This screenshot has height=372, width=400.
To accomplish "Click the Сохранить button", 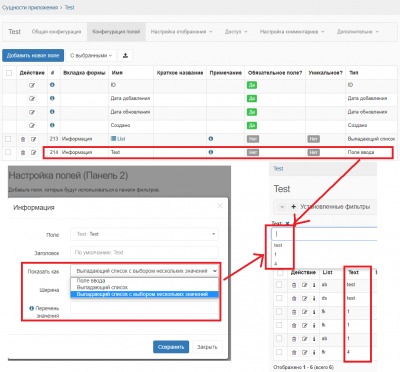I will 171,347.
